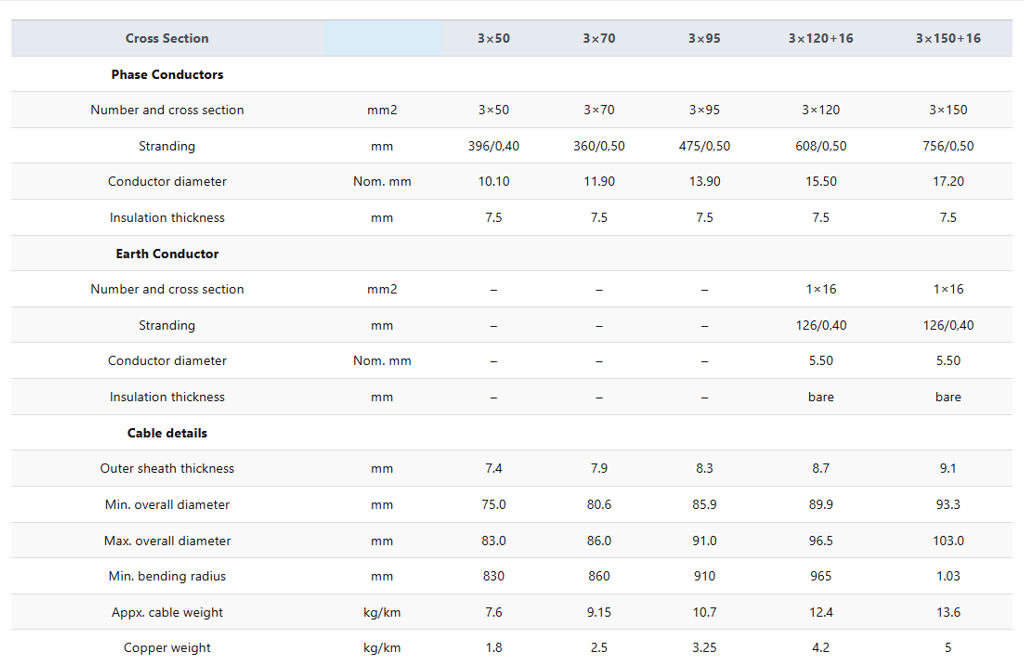1024x665 pixels.
Task: Click outer sheath thickness value 9.1
Action: coord(948,468)
